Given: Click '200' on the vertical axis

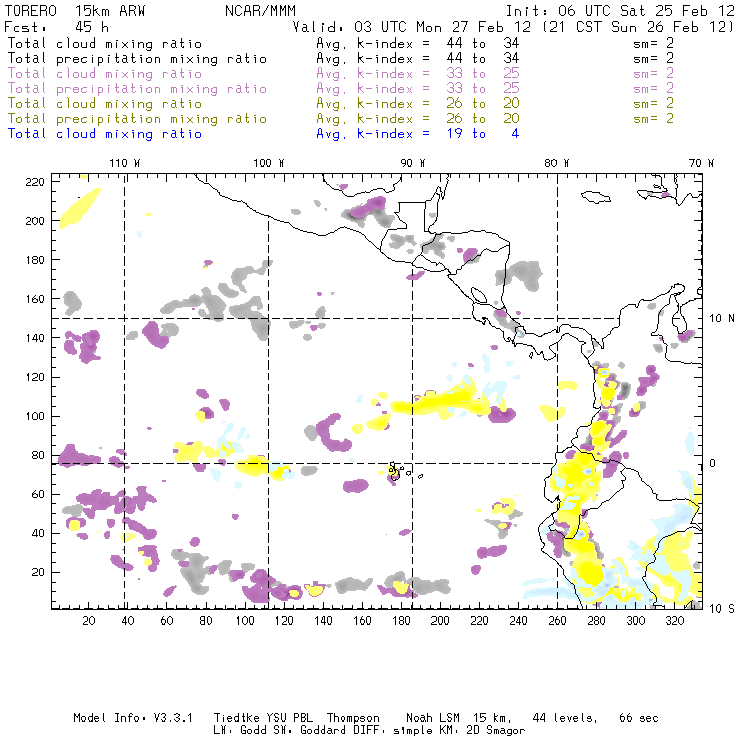Looking at the screenshot, I should [35, 221].
